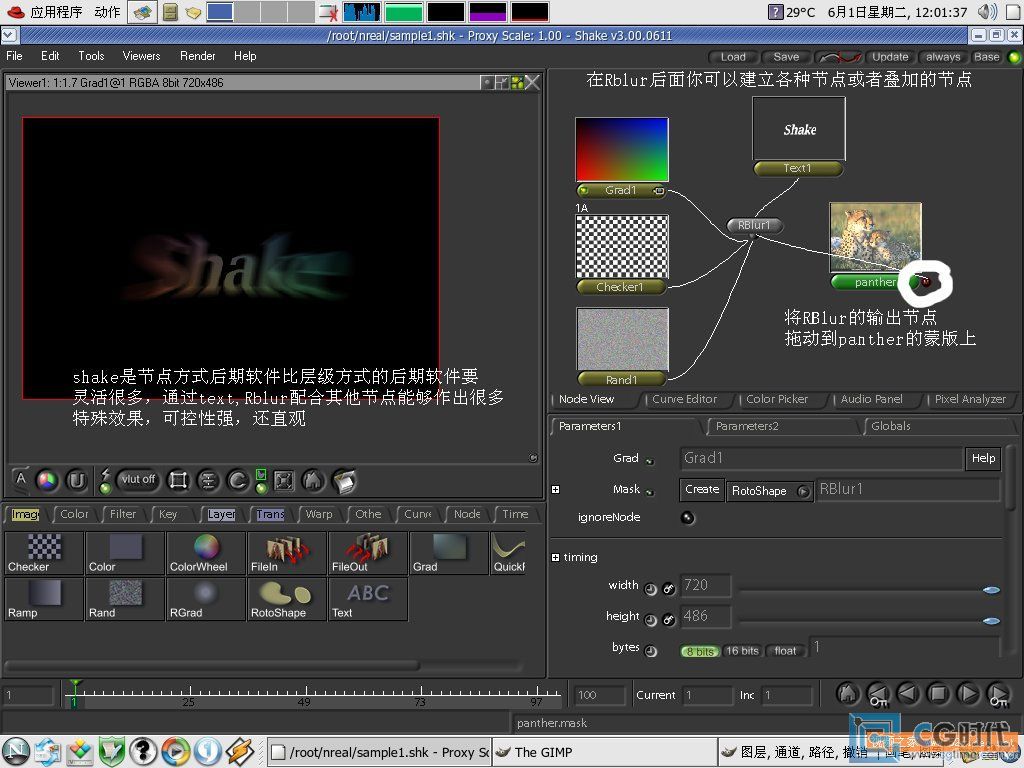
Task: Switch to the Filter tool tab
Action: 123,514
